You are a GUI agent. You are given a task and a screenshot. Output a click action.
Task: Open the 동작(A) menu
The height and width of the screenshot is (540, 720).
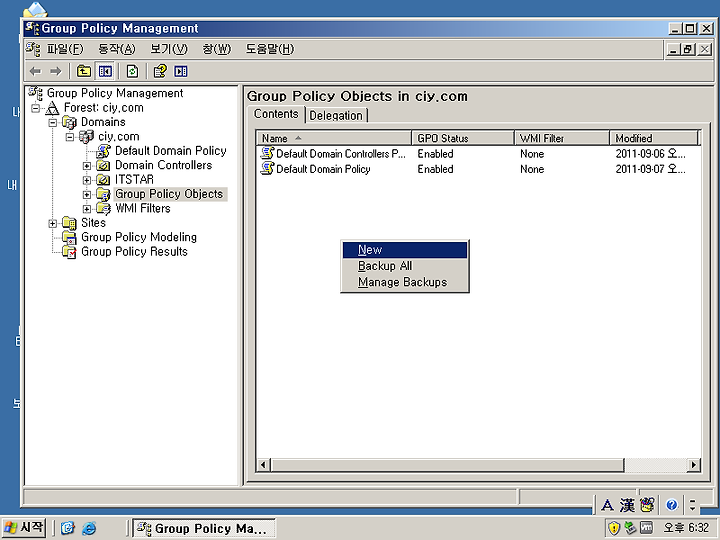117,49
